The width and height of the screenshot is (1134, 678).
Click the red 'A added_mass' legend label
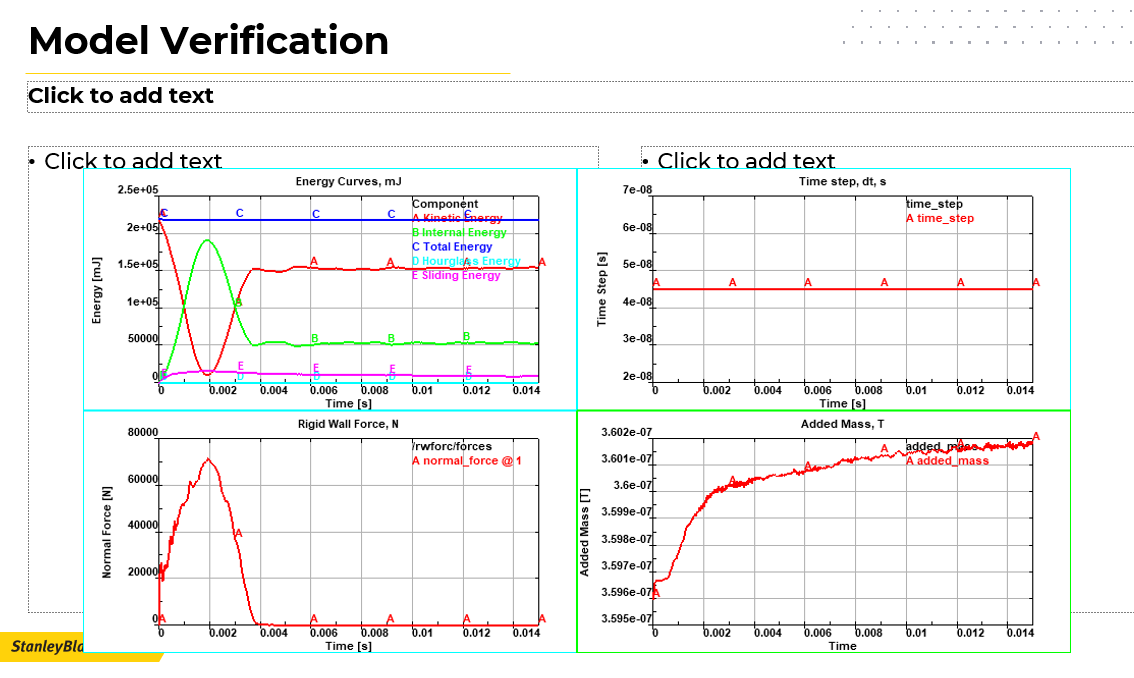947,461
